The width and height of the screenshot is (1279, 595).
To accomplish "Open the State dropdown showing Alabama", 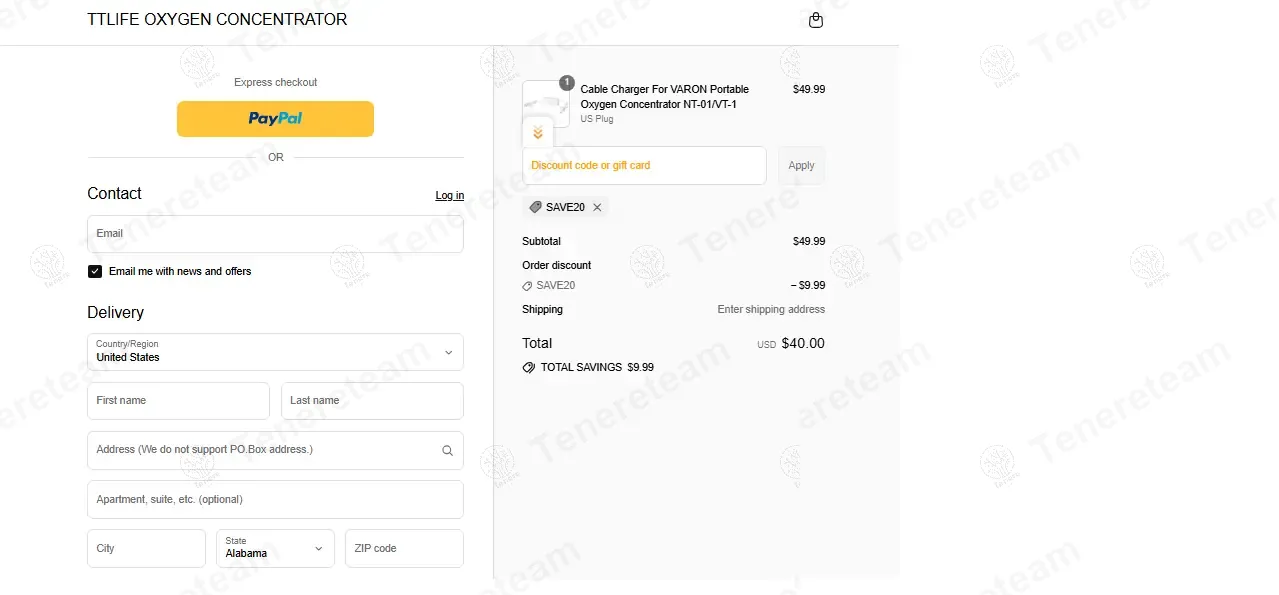I will (x=275, y=548).
